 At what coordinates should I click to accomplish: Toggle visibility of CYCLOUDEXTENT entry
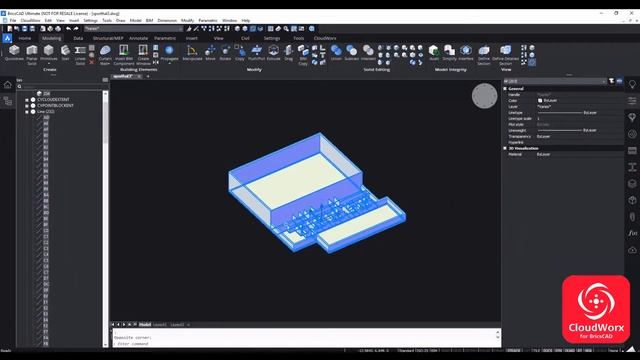(x=33, y=100)
